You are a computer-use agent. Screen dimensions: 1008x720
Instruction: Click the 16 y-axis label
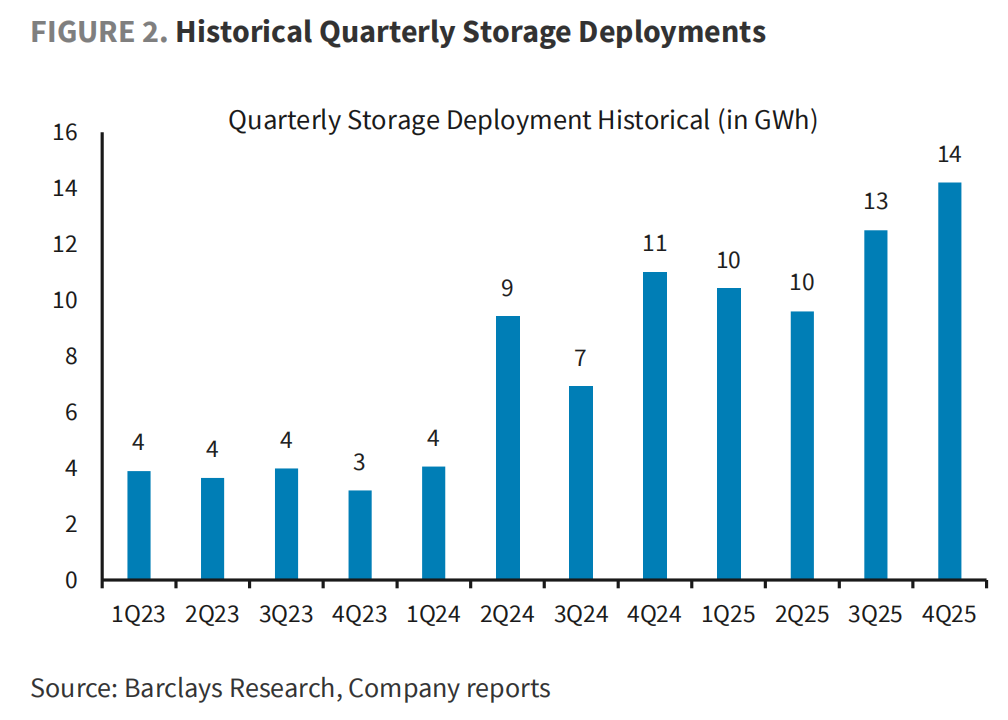tap(65, 132)
